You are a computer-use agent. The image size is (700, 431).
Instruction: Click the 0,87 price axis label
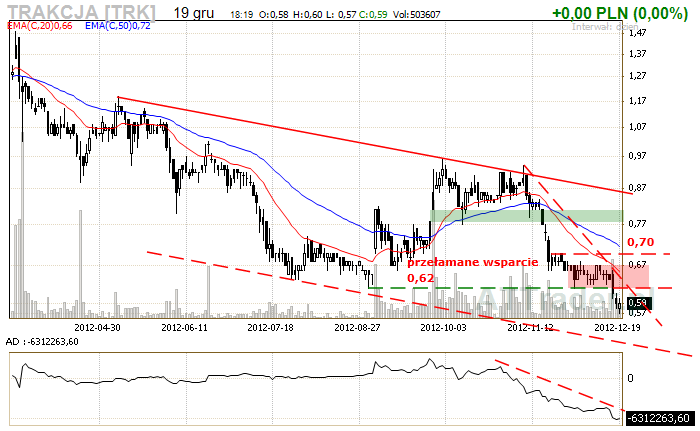click(x=637, y=188)
